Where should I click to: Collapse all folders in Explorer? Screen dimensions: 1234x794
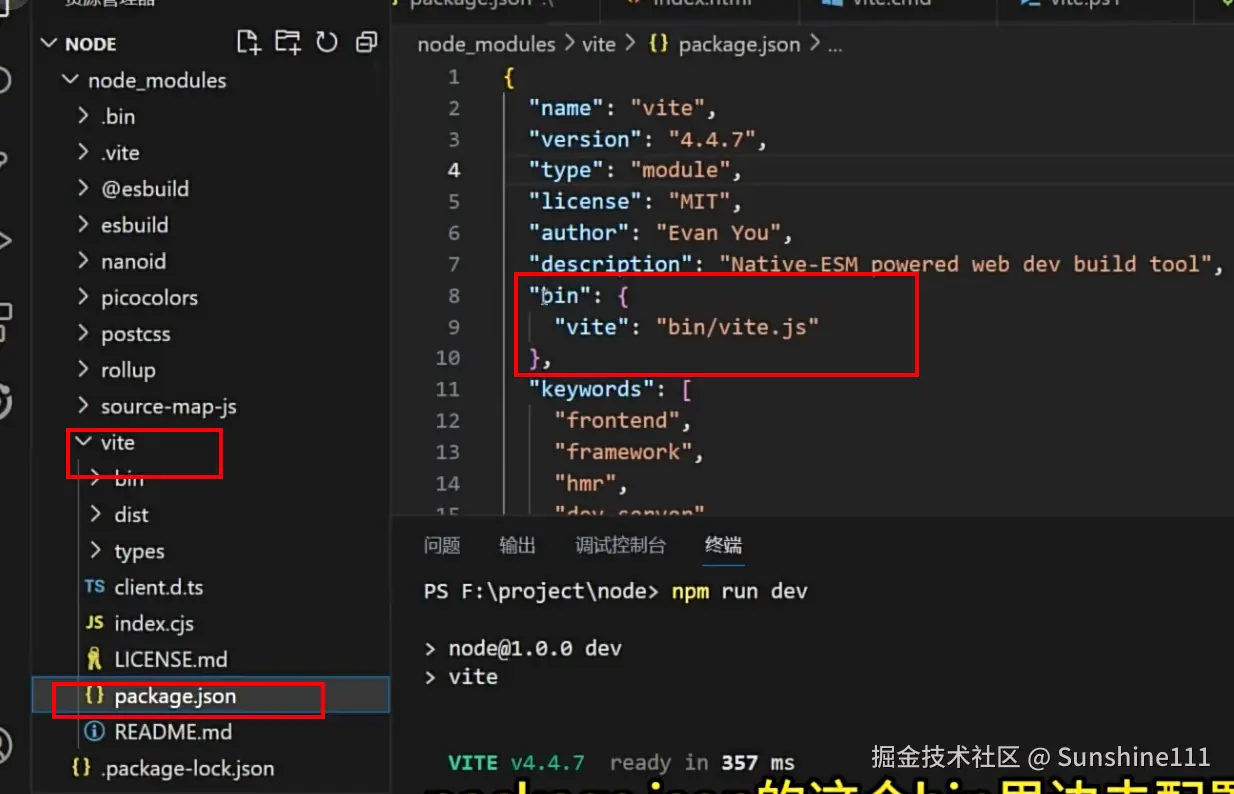click(367, 43)
